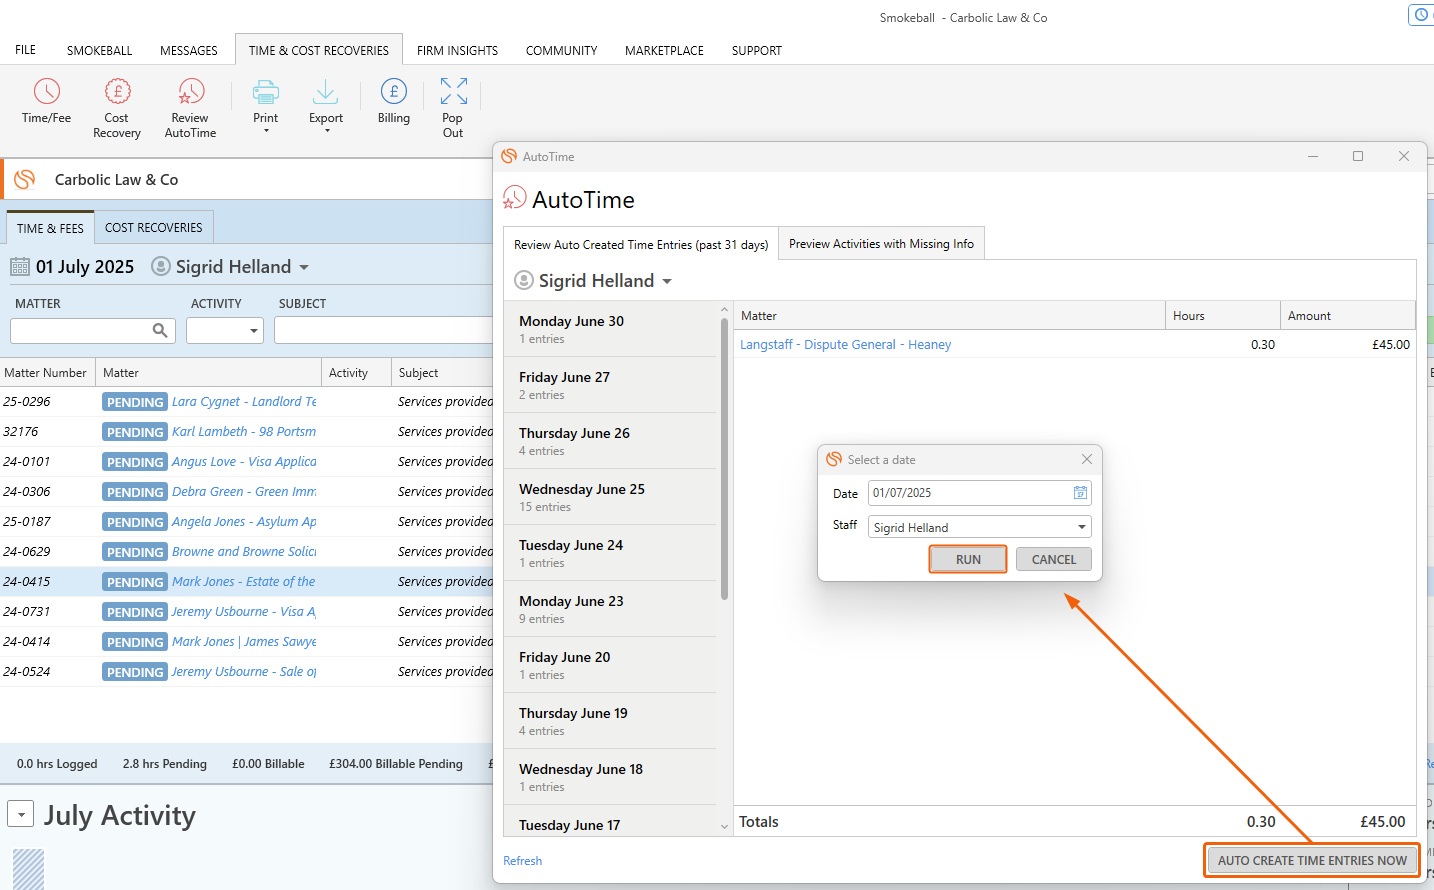This screenshot has height=890, width=1434.
Task: Open the Jeremy Usbourne - Visa matter link
Action: click(244, 611)
